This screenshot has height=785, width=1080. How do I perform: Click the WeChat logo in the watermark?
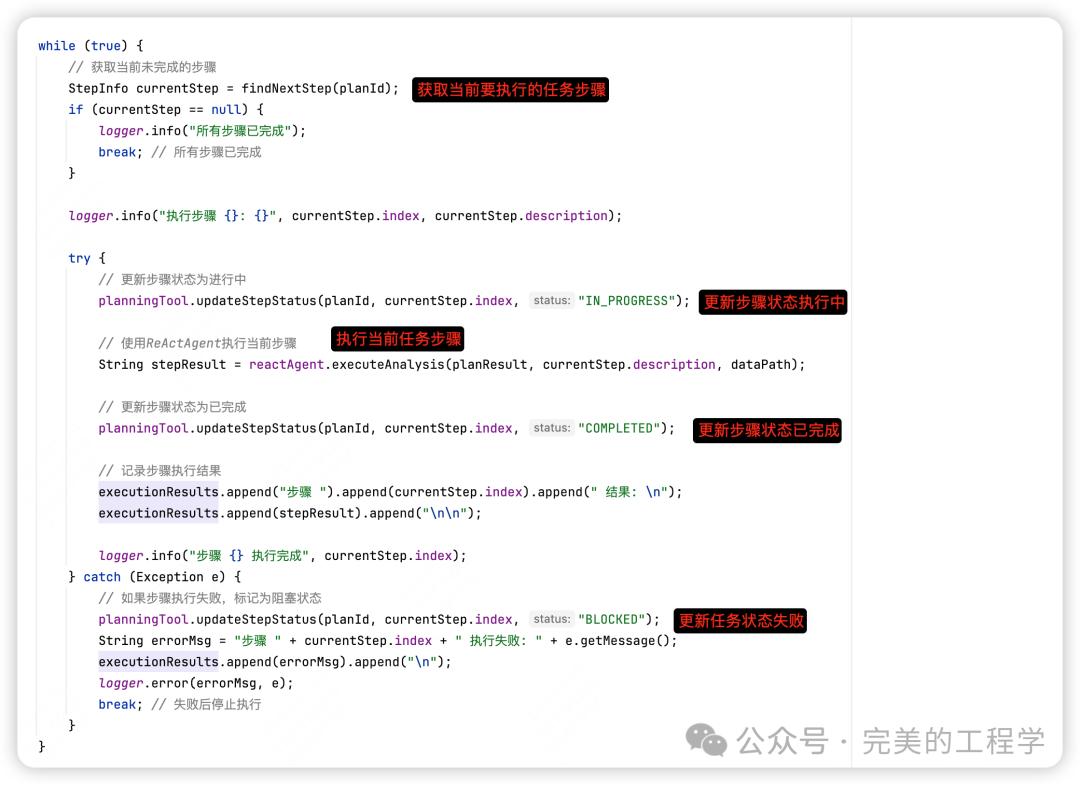tap(706, 740)
